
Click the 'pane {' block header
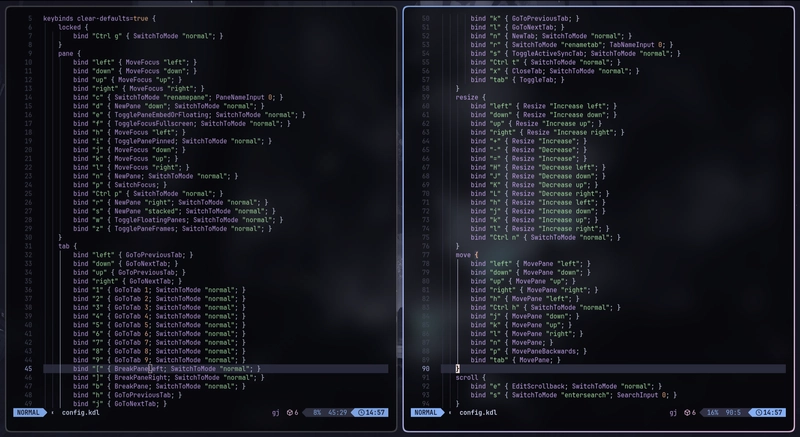coord(69,54)
